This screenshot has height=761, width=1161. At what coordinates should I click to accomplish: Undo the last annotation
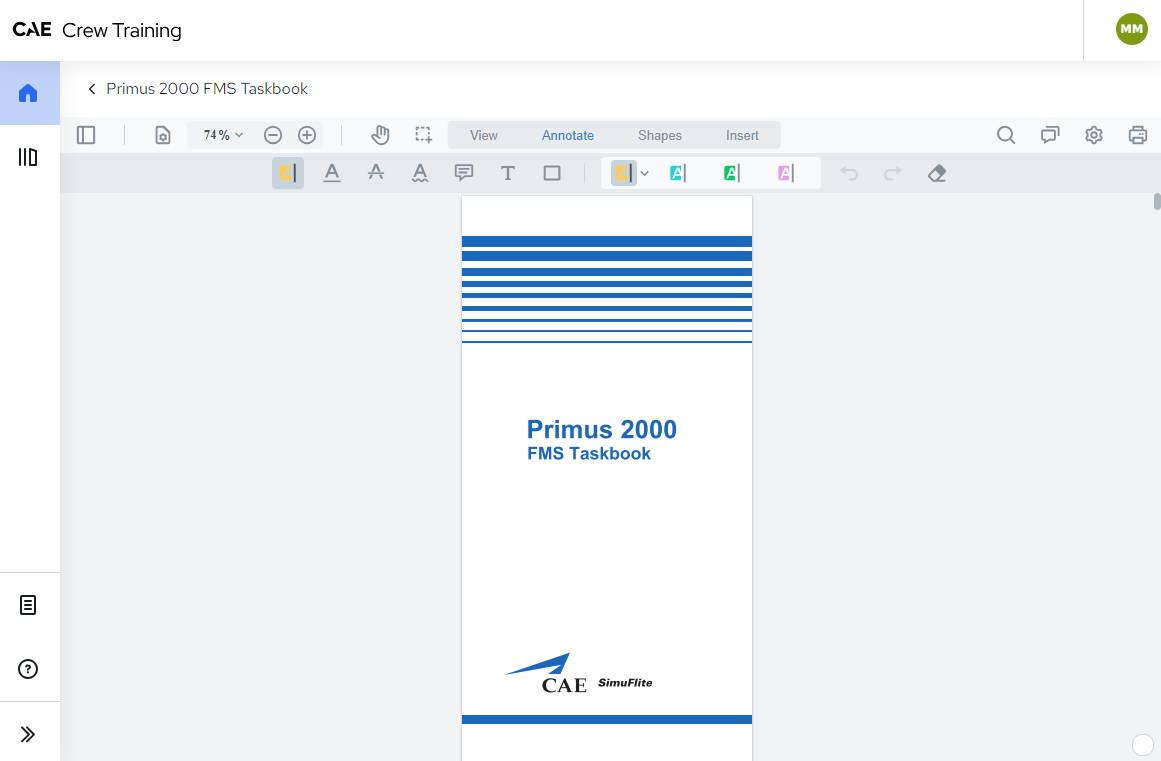tap(849, 173)
